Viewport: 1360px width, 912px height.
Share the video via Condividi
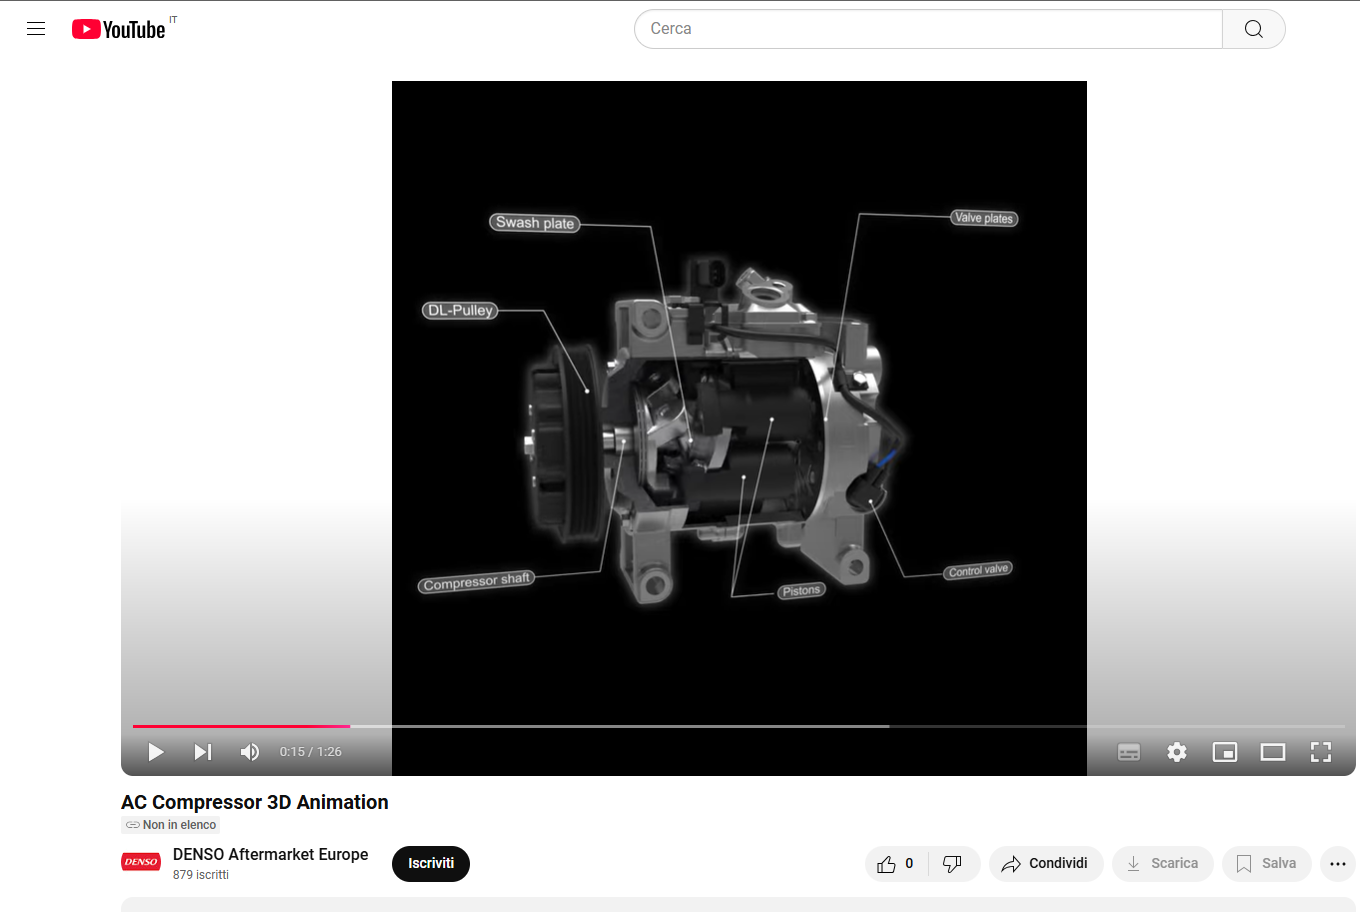point(1046,864)
